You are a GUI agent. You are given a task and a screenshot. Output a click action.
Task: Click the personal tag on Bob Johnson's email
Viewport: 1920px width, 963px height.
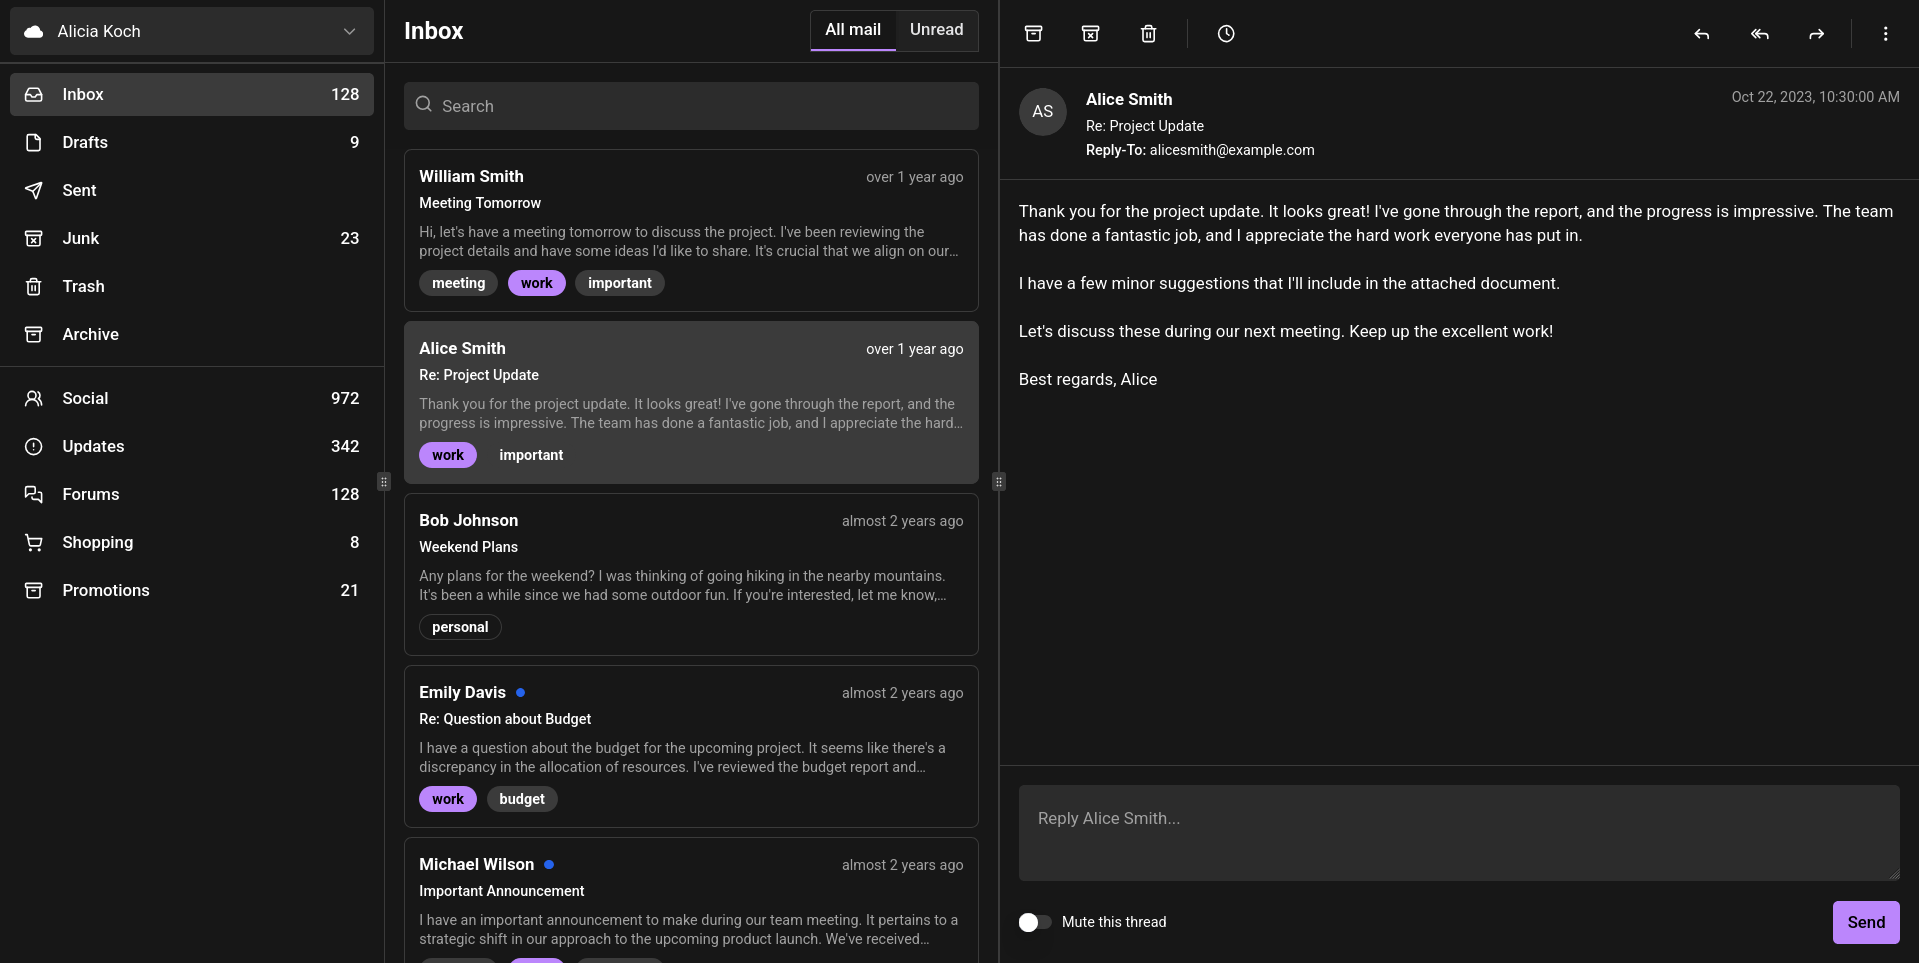(x=460, y=627)
